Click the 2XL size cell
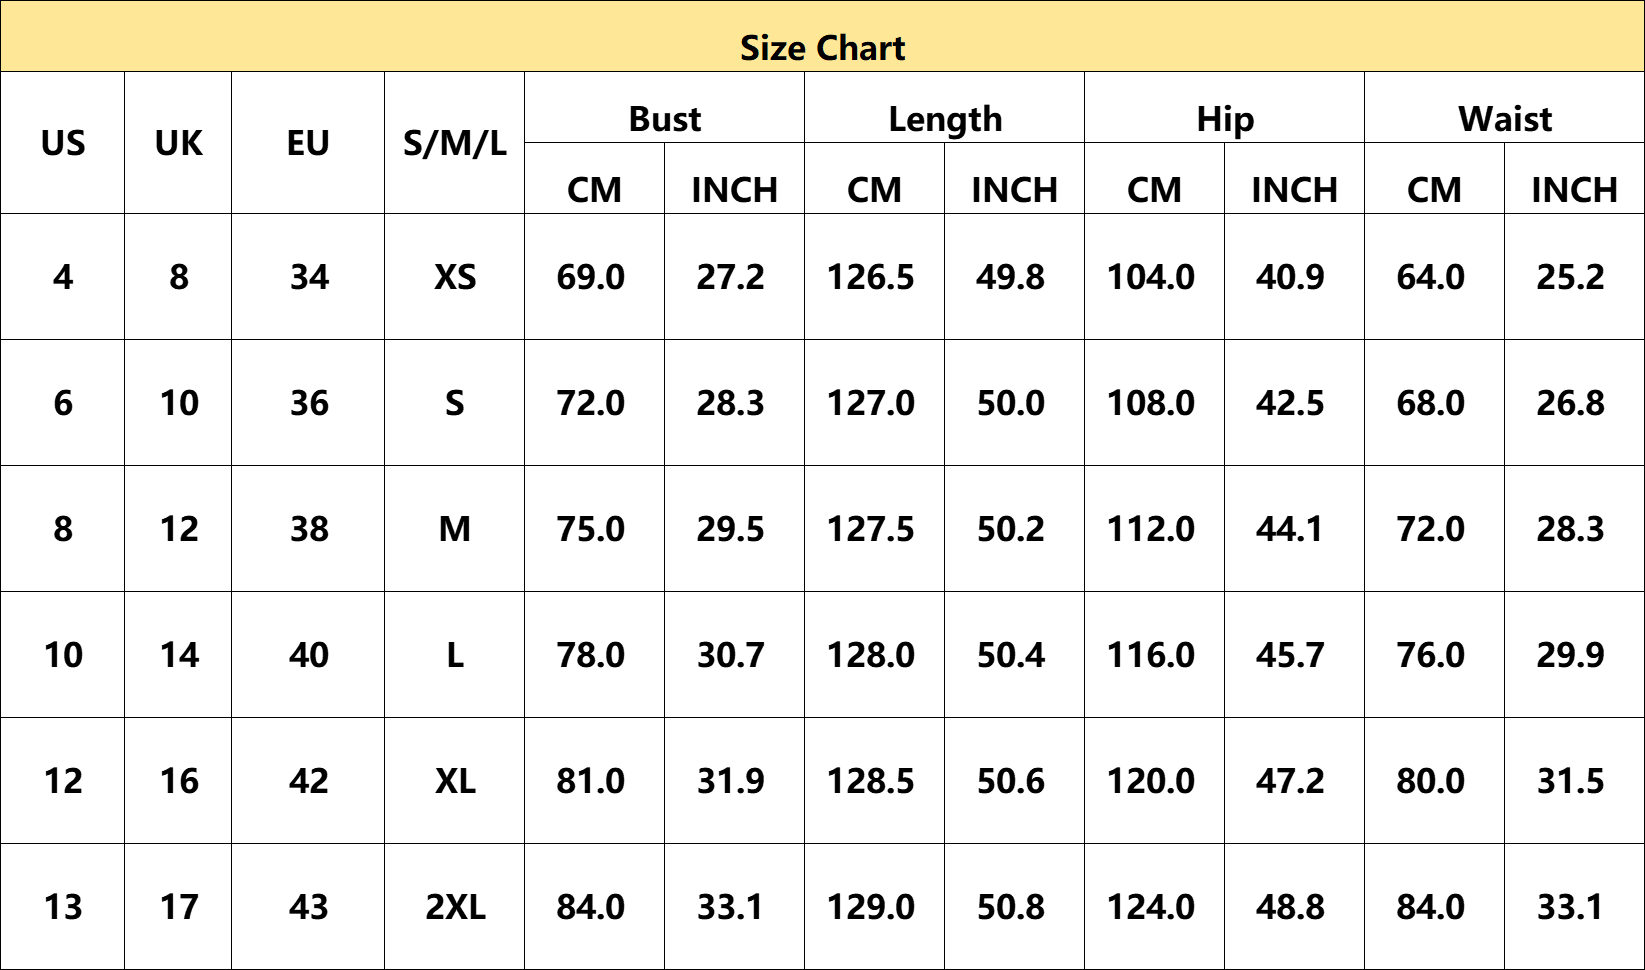1645x970 pixels. (455, 907)
